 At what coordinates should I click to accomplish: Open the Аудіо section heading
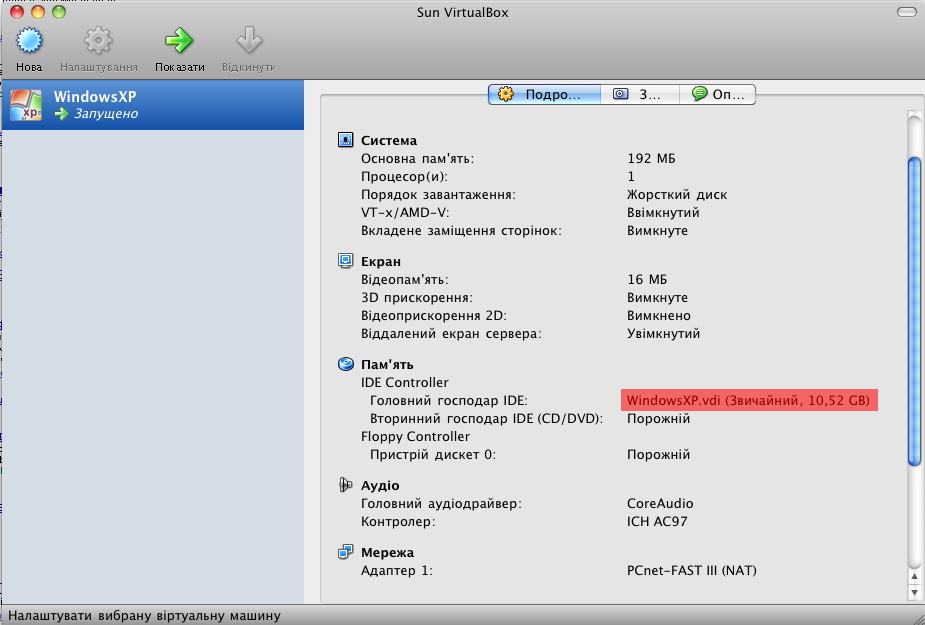380,486
